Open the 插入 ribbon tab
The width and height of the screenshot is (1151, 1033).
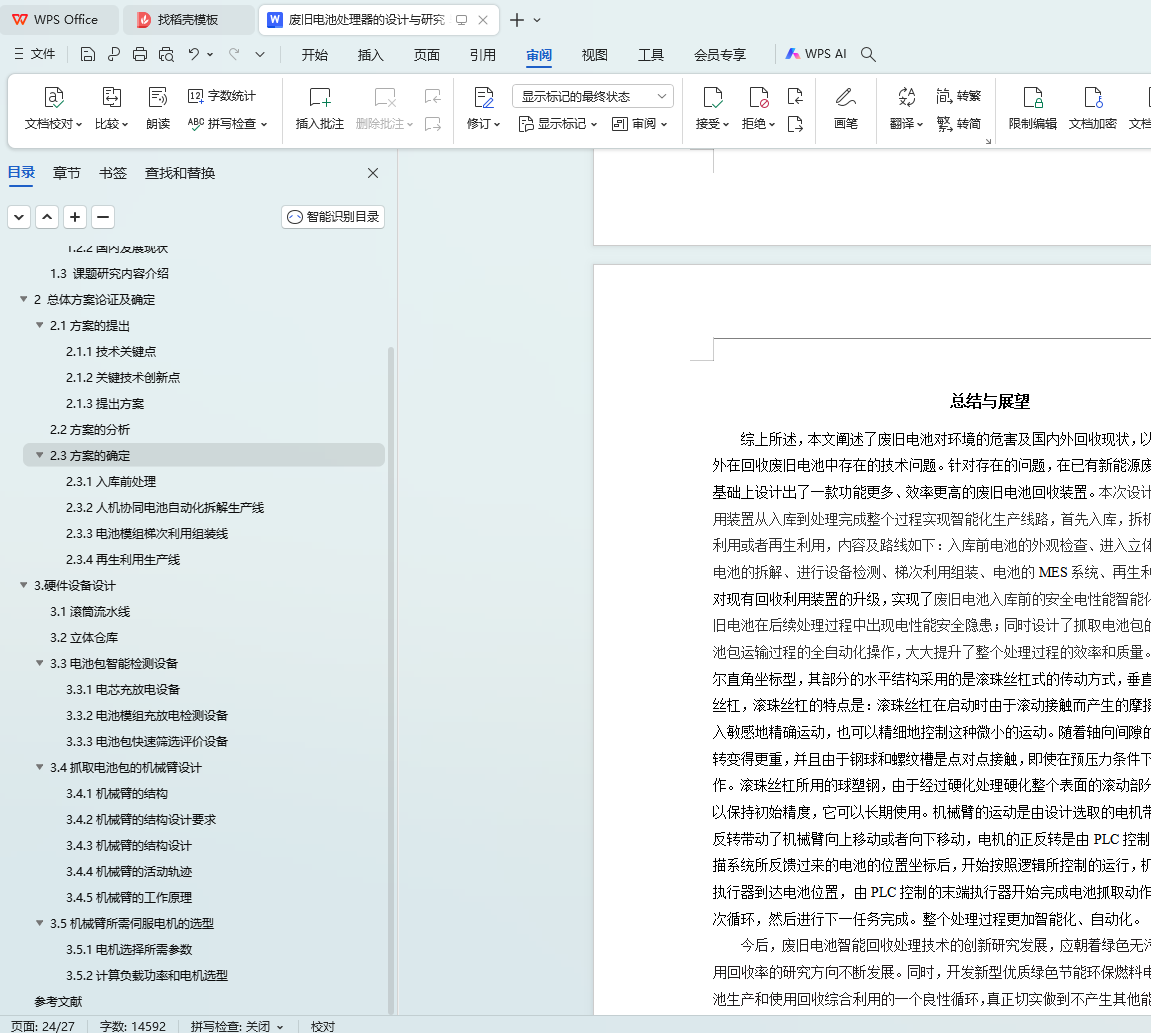coord(370,54)
